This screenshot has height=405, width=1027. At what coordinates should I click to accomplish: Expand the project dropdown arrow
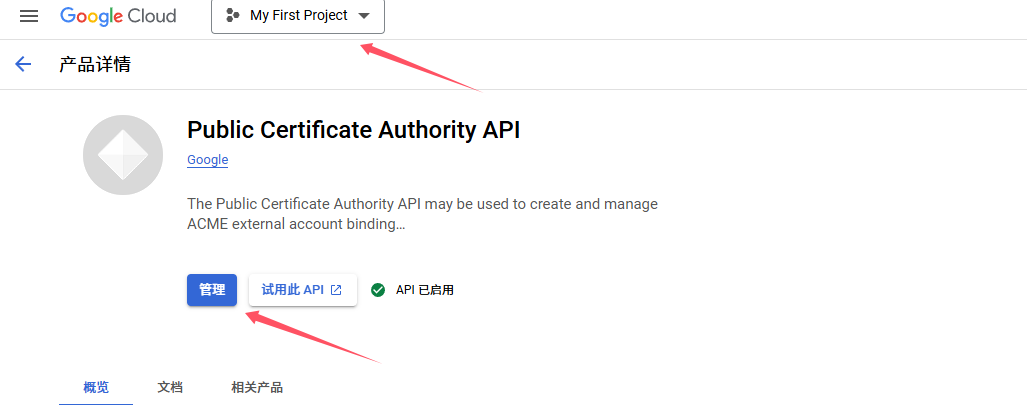pos(363,16)
